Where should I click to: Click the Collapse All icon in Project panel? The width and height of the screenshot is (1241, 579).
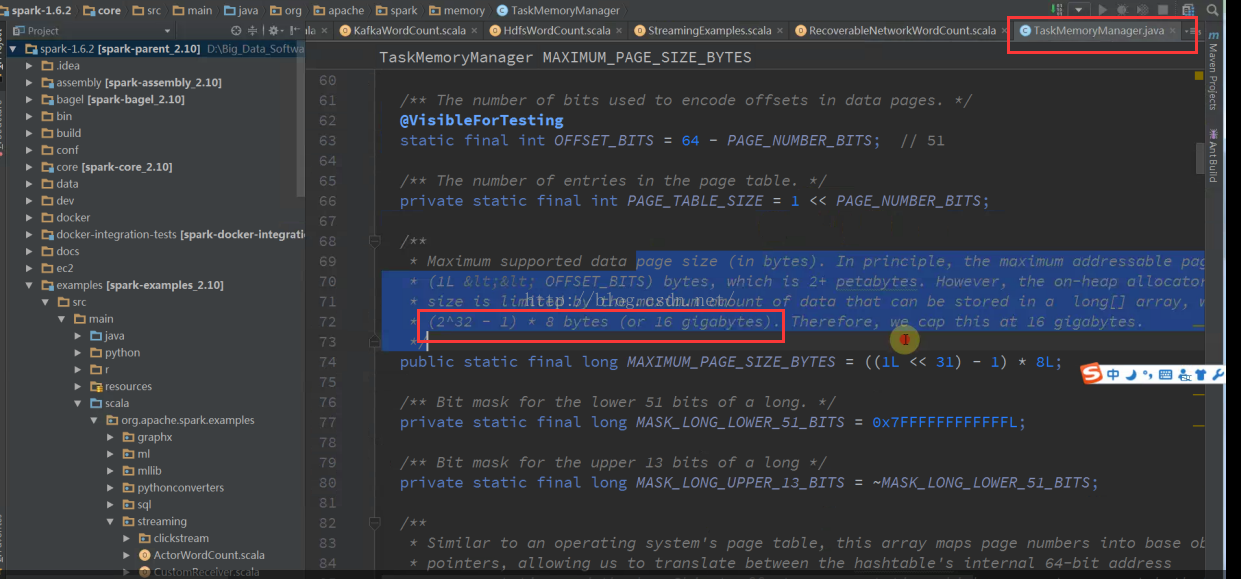pos(252,30)
